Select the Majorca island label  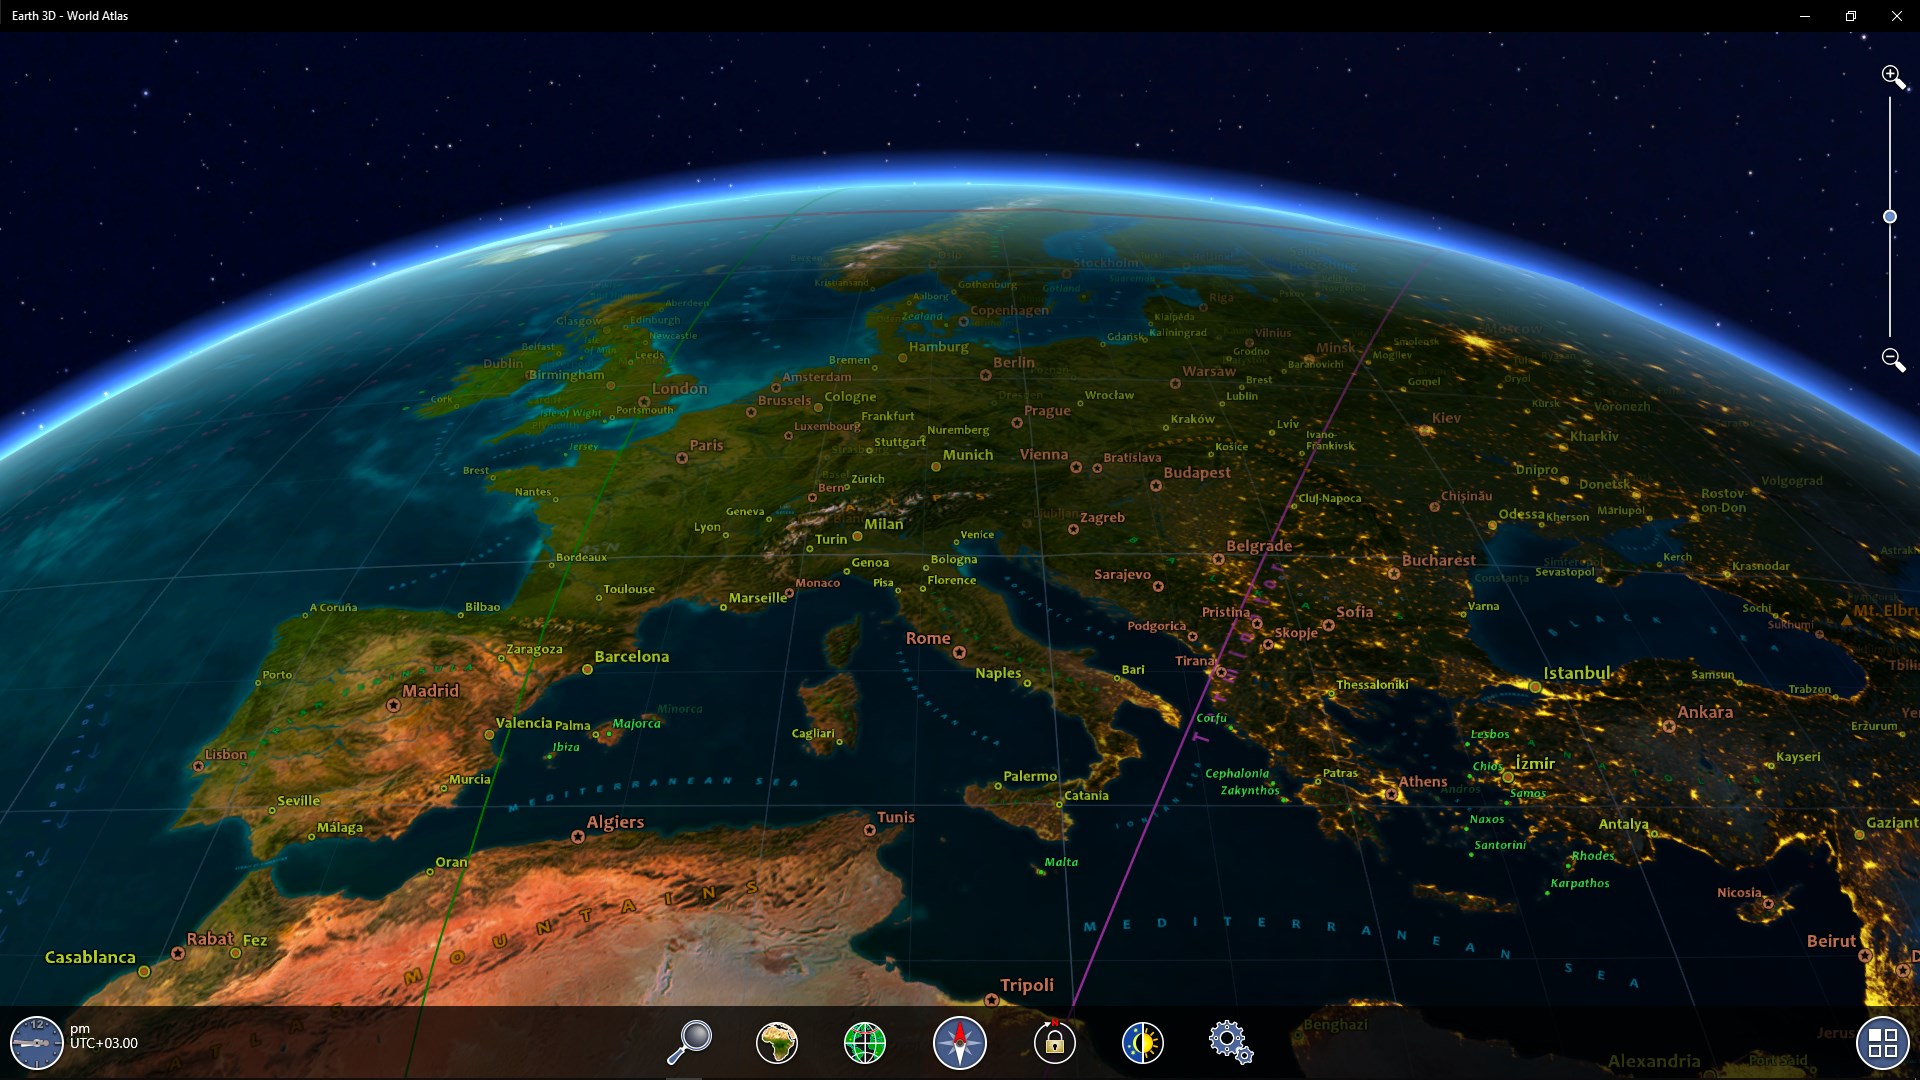pos(636,723)
